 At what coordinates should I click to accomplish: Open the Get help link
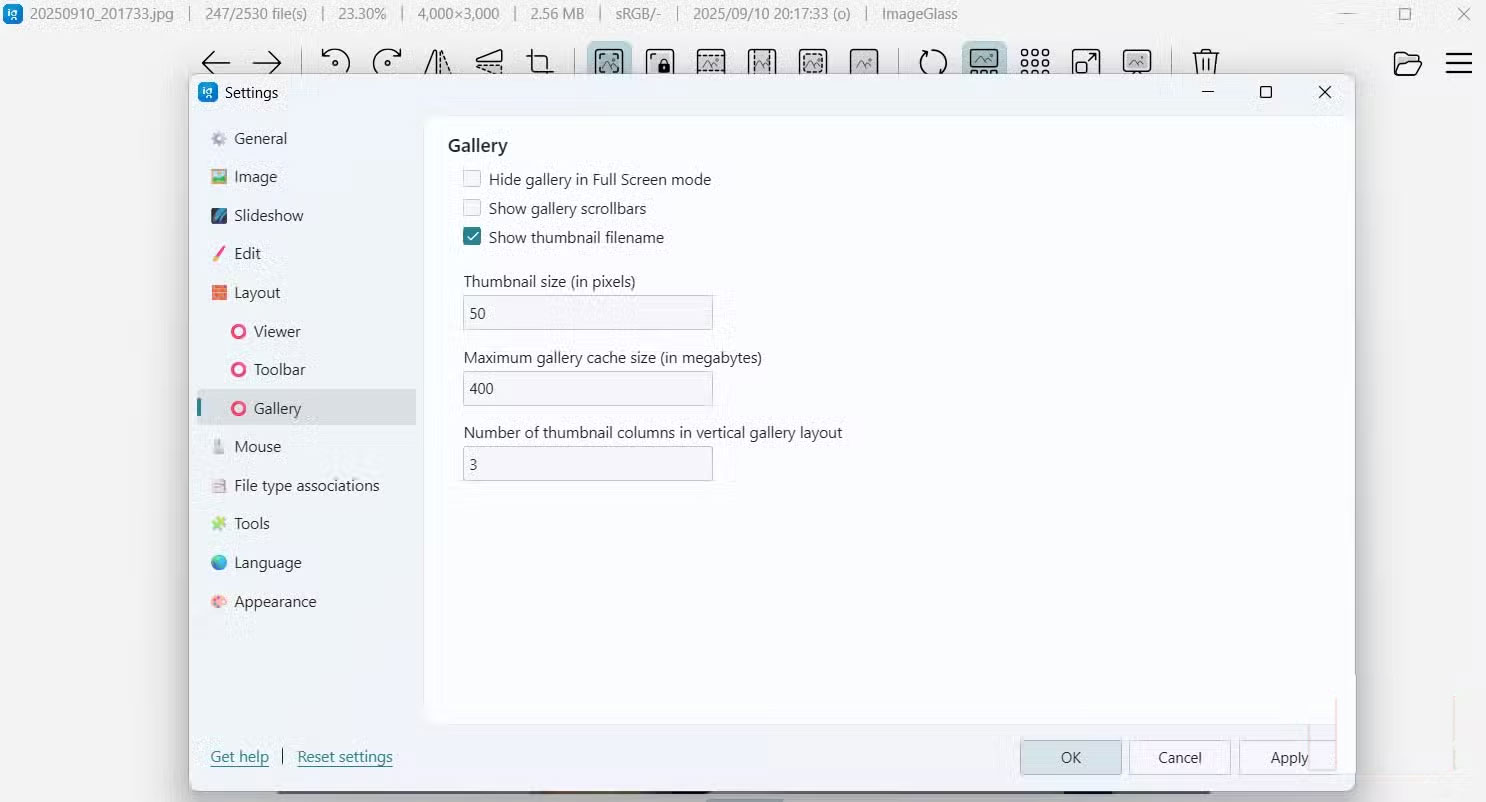[239, 757]
